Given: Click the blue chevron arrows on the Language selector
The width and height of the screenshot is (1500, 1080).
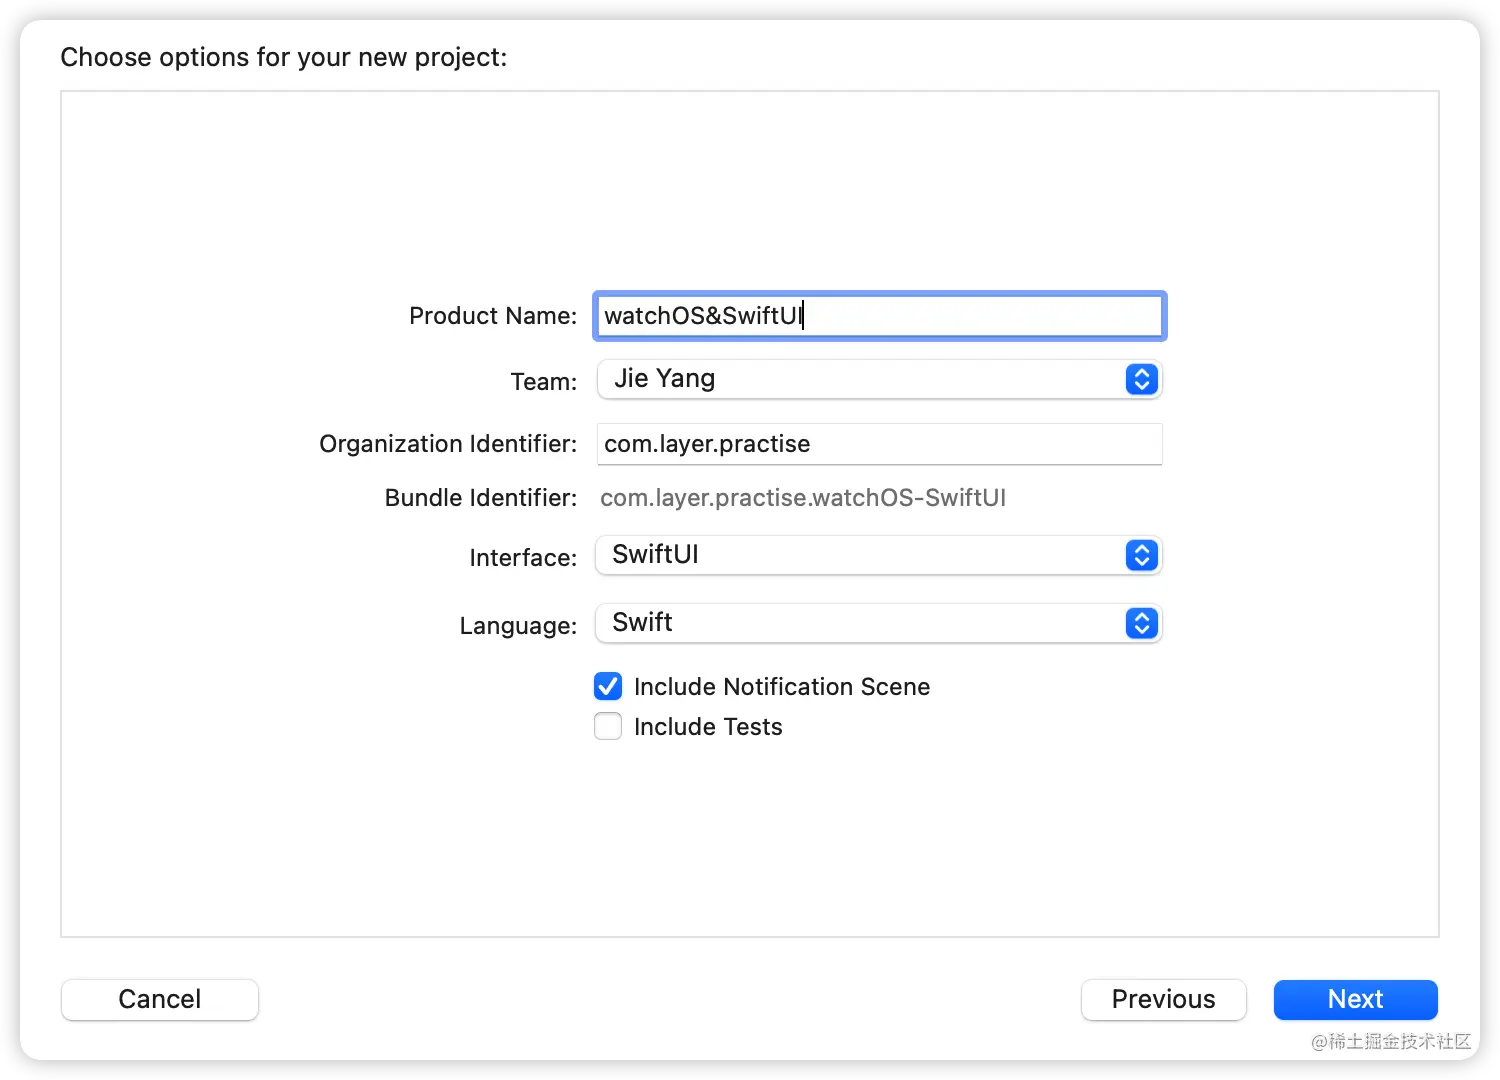Looking at the screenshot, I should coord(1141,624).
